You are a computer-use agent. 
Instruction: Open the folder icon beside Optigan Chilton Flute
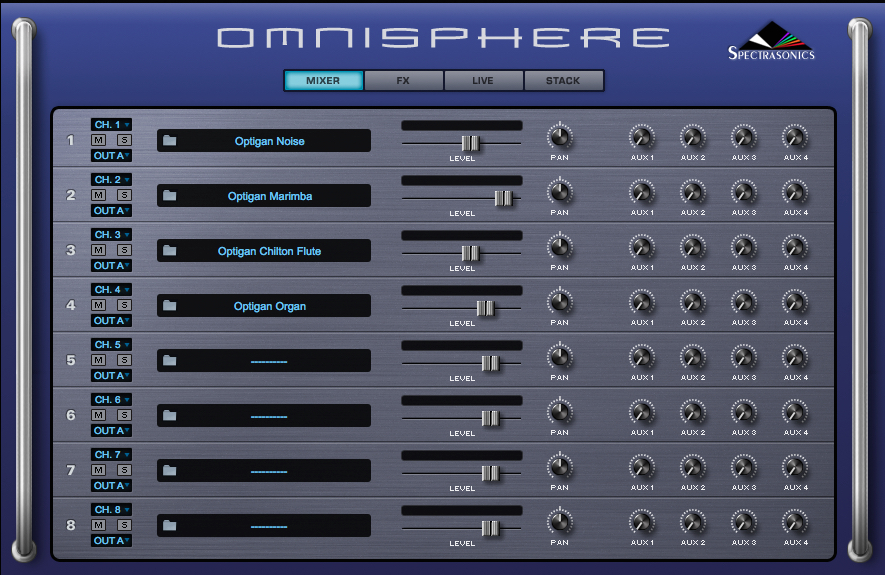(x=169, y=251)
